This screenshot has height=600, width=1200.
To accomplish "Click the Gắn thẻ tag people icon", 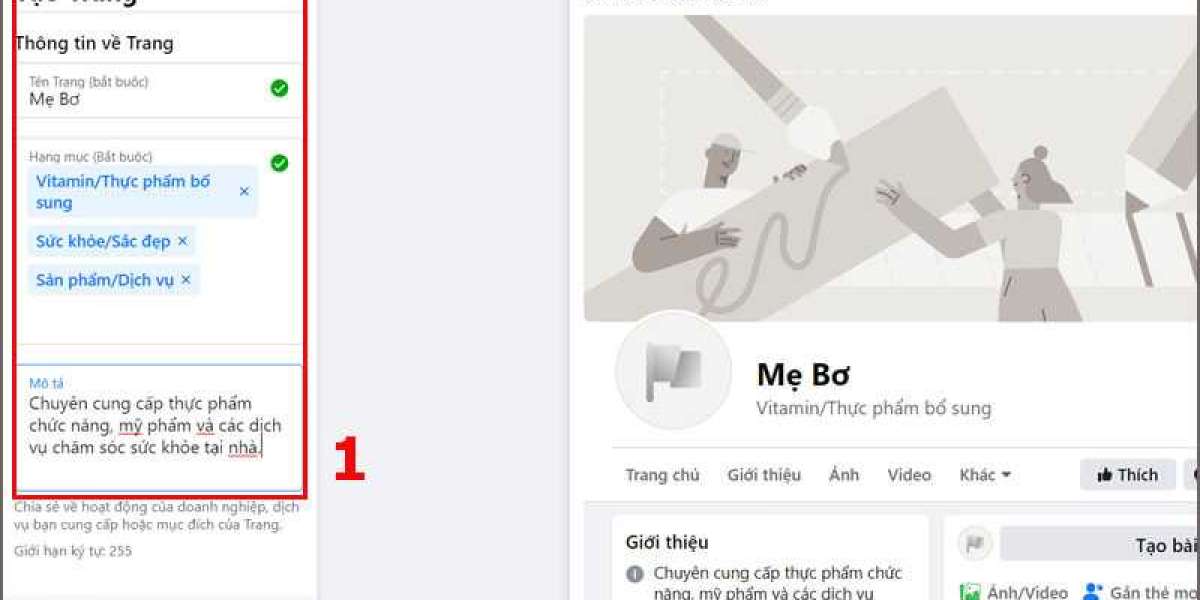I will [1093, 592].
